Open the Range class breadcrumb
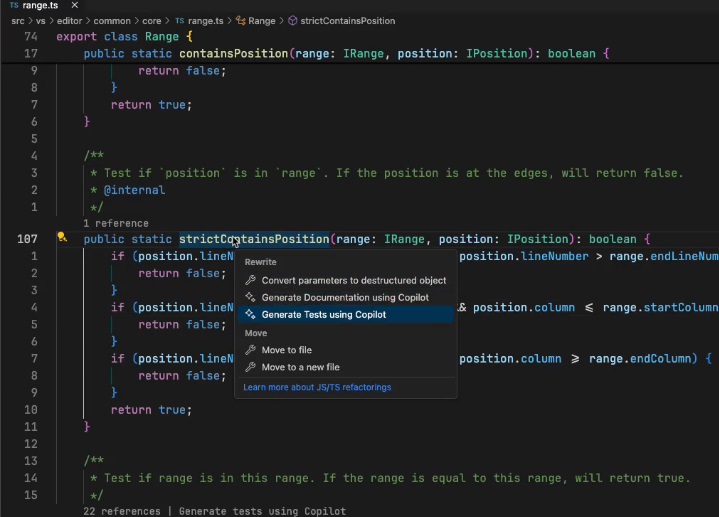The image size is (719, 517). (262, 21)
